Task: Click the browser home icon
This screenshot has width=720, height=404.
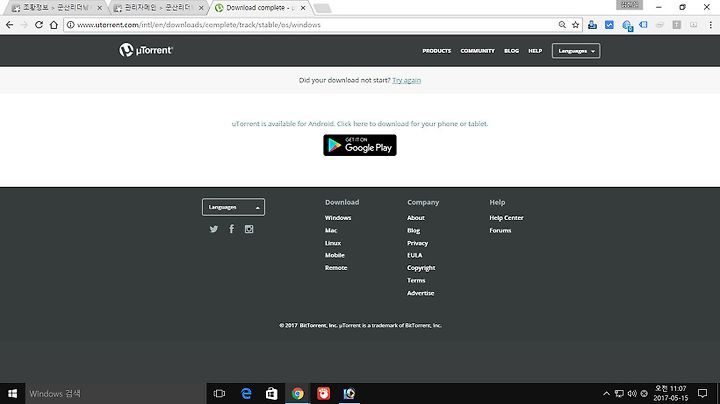Action: (x=54, y=25)
